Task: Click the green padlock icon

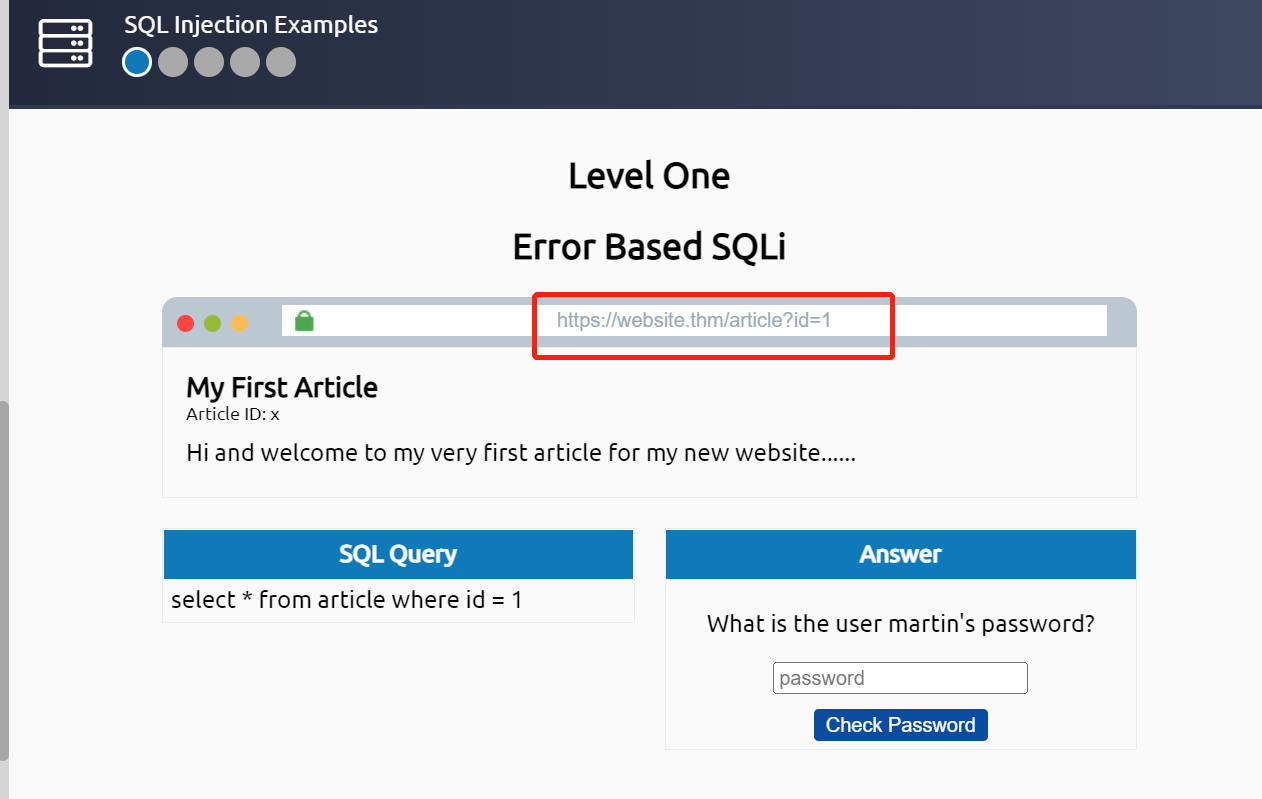Action: (x=304, y=321)
